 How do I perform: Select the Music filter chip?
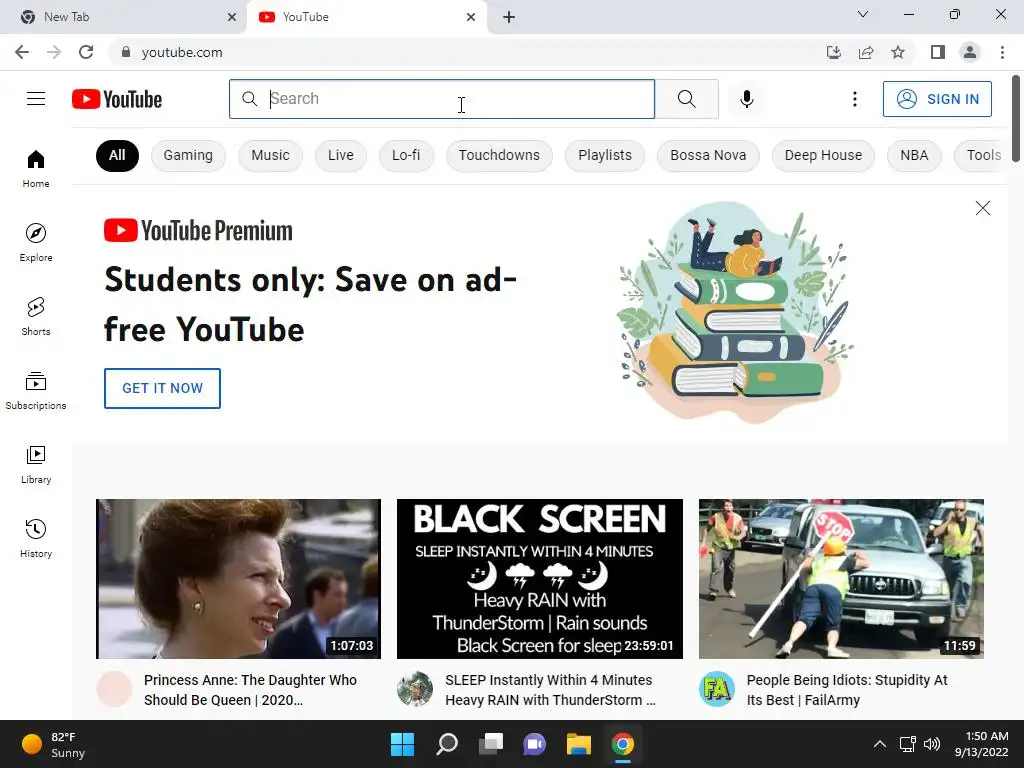270,155
